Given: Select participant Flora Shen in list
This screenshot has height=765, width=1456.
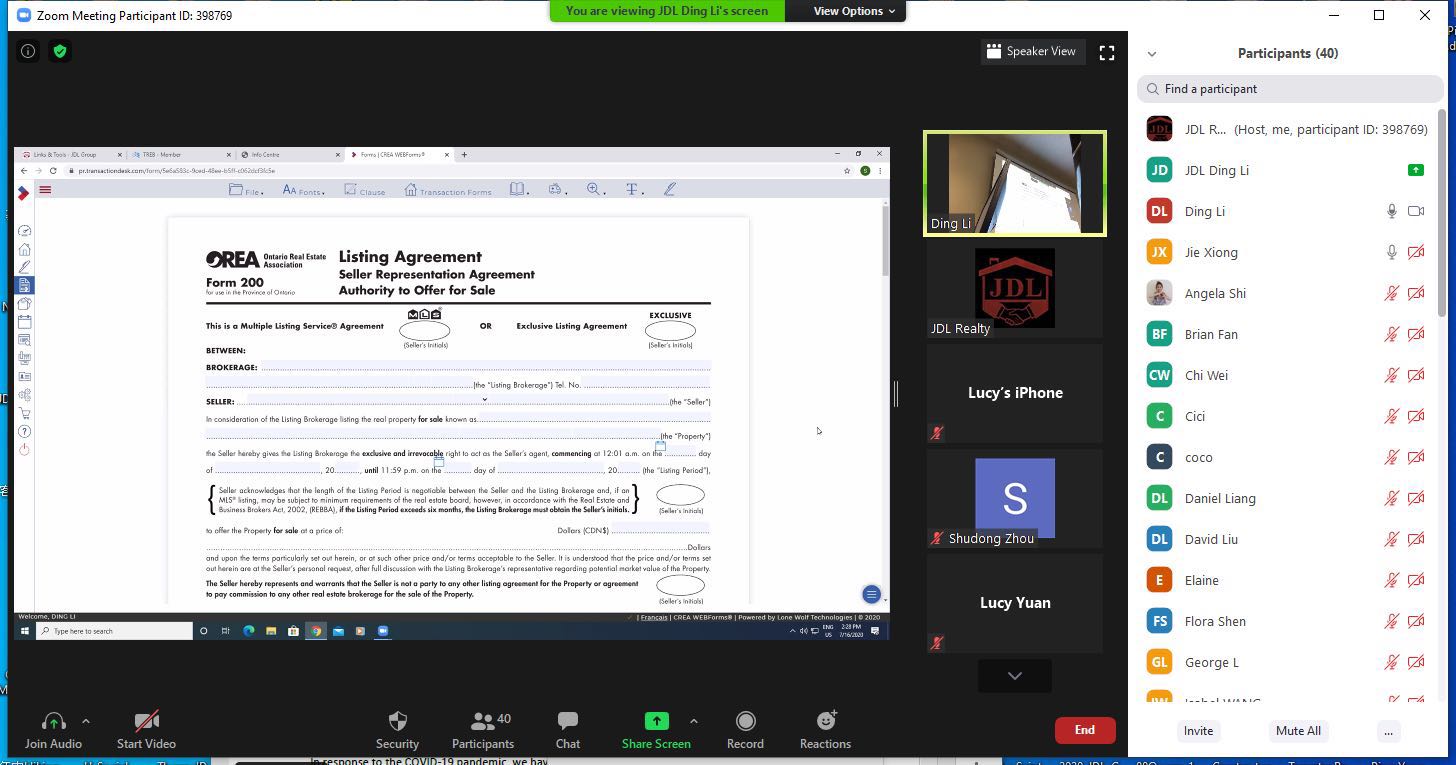Looking at the screenshot, I should [x=1287, y=621].
